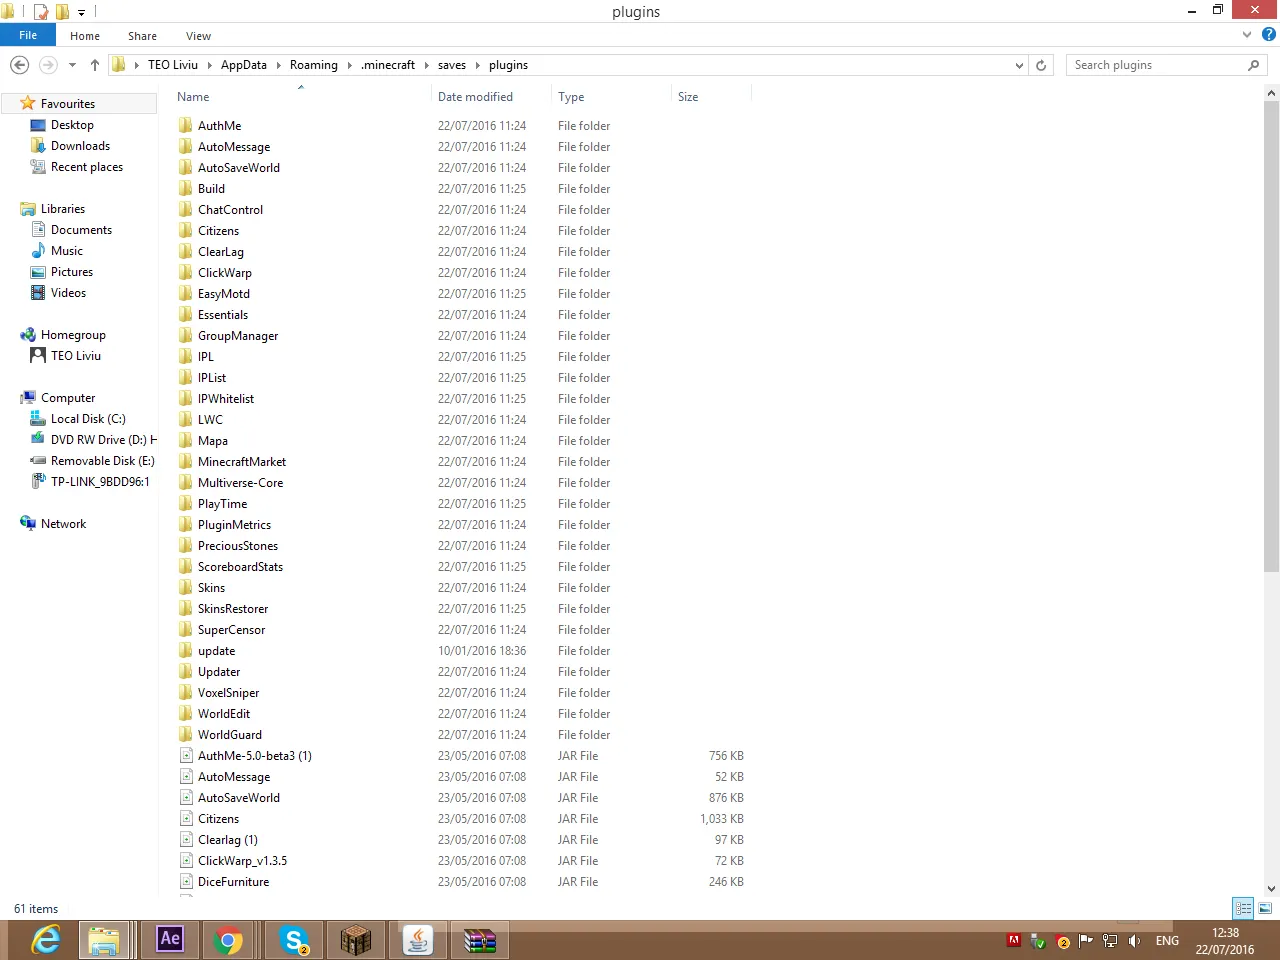Sort files by Date modified column
This screenshot has width=1280, height=960.
pos(475,97)
